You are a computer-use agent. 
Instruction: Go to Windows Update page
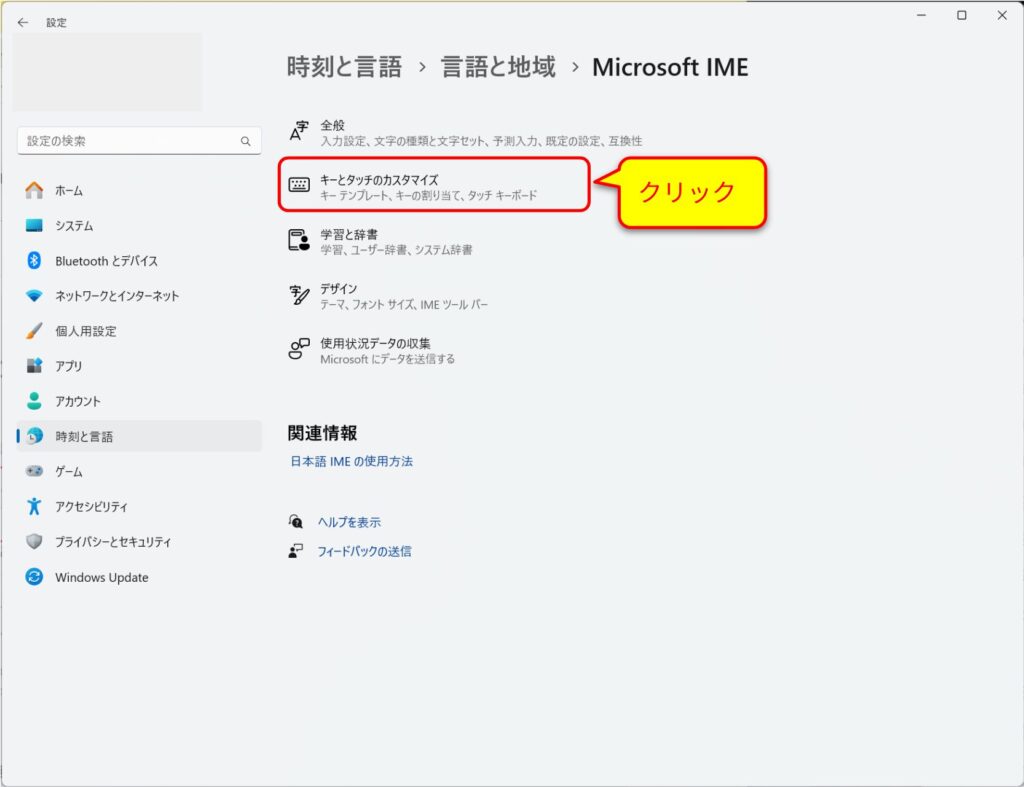(139, 577)
